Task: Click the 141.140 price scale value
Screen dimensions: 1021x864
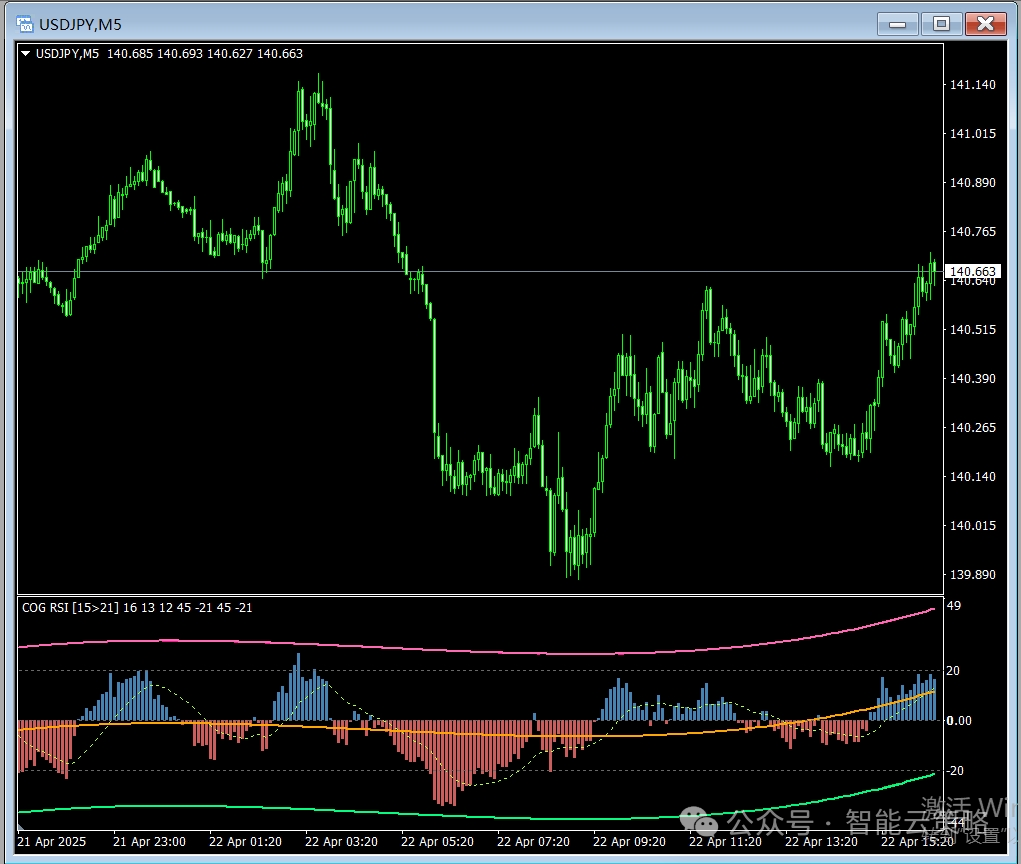Action: 972,85
